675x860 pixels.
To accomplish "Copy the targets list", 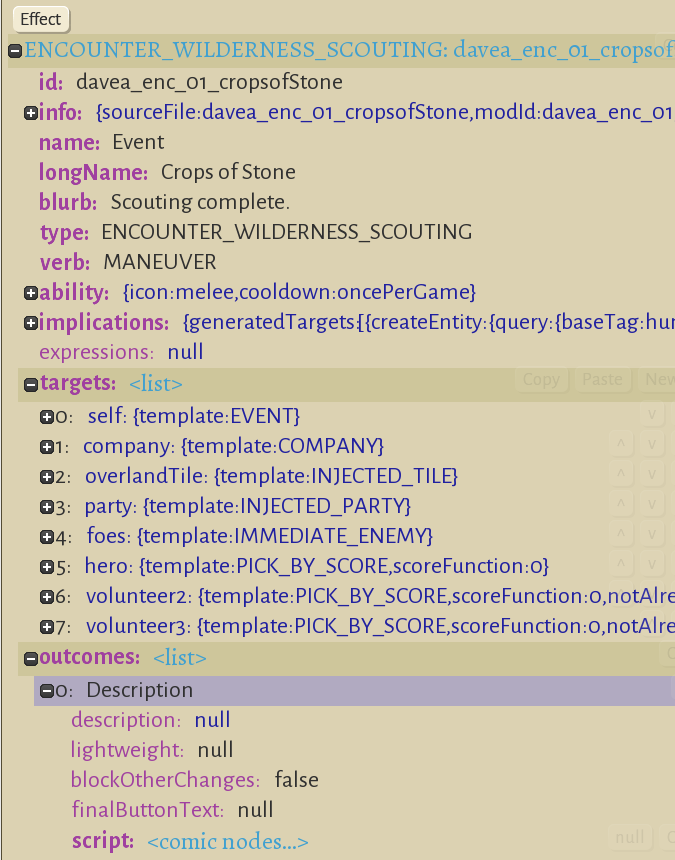I will (x=541, y=380).
